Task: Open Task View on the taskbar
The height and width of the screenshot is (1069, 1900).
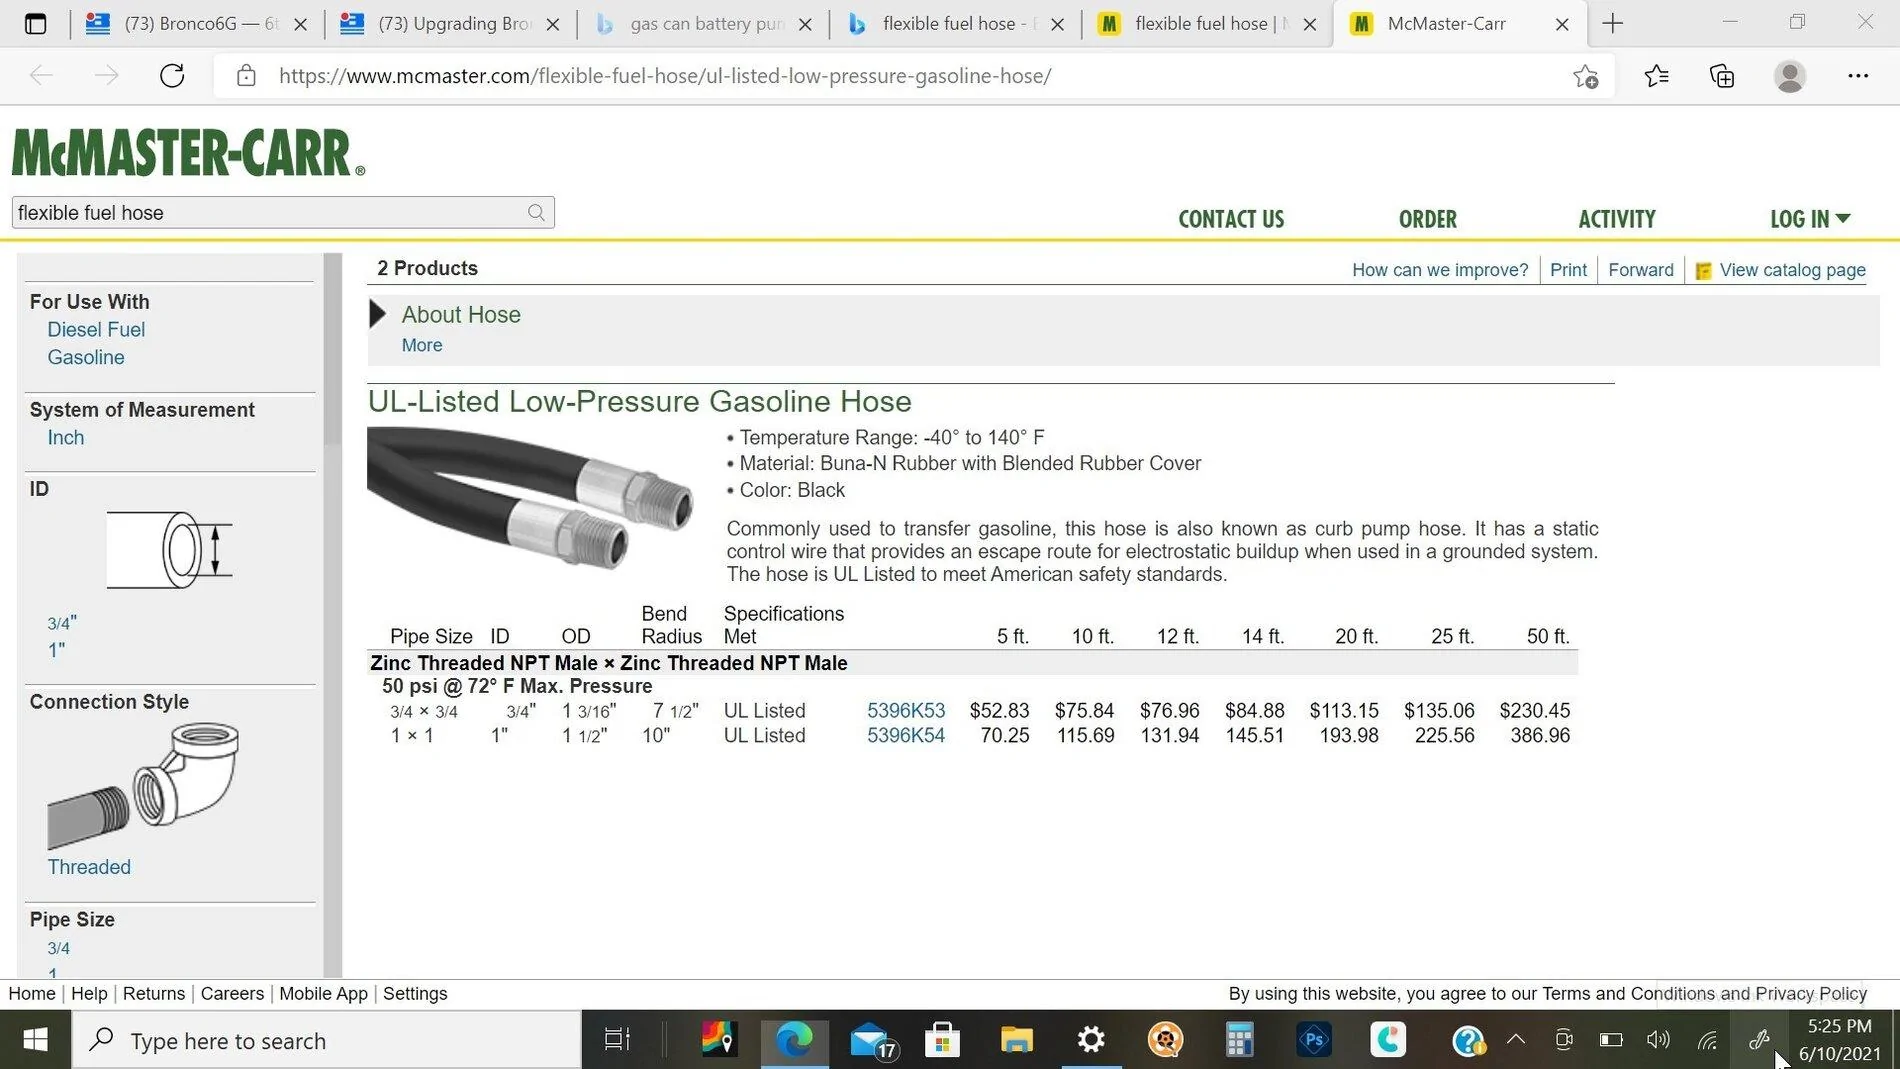Action: point(617,1040)
